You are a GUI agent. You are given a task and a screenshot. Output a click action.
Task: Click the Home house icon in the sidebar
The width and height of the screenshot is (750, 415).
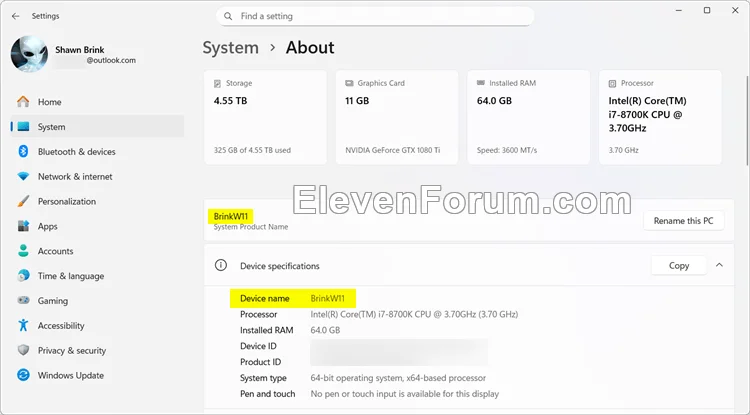click(x=23, y=101)
